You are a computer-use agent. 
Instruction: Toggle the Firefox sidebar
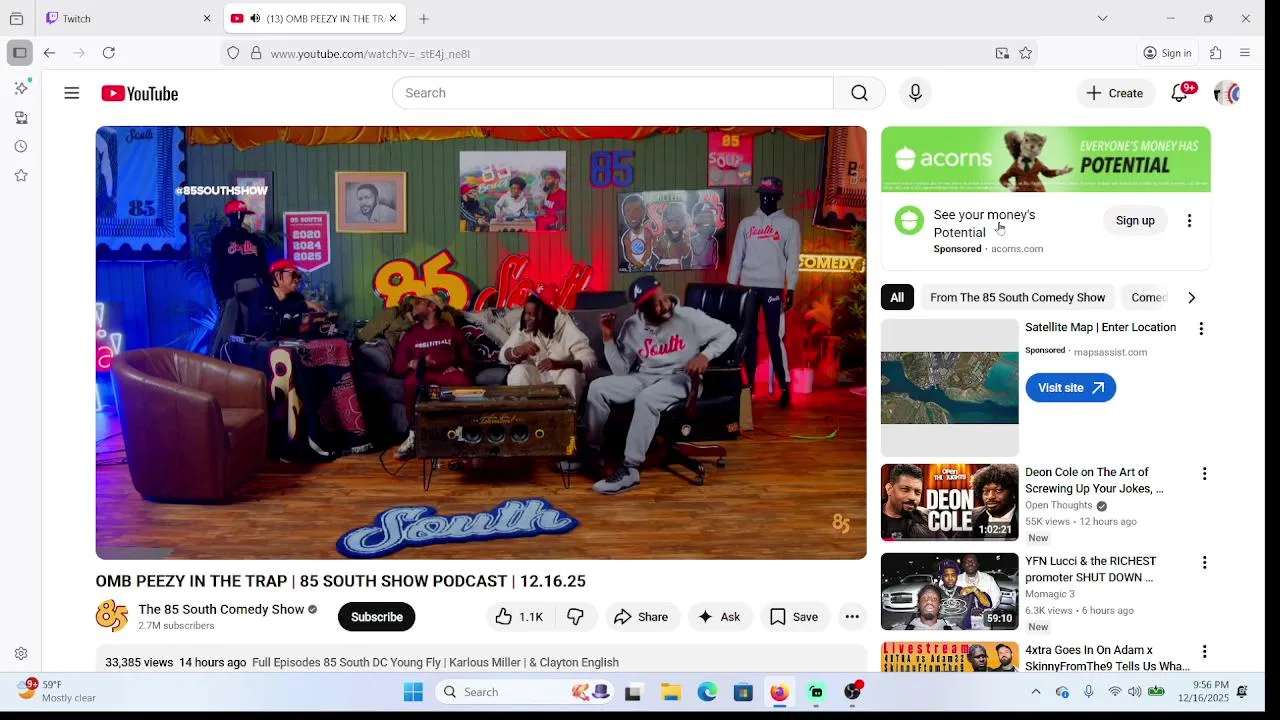(19, 53)
